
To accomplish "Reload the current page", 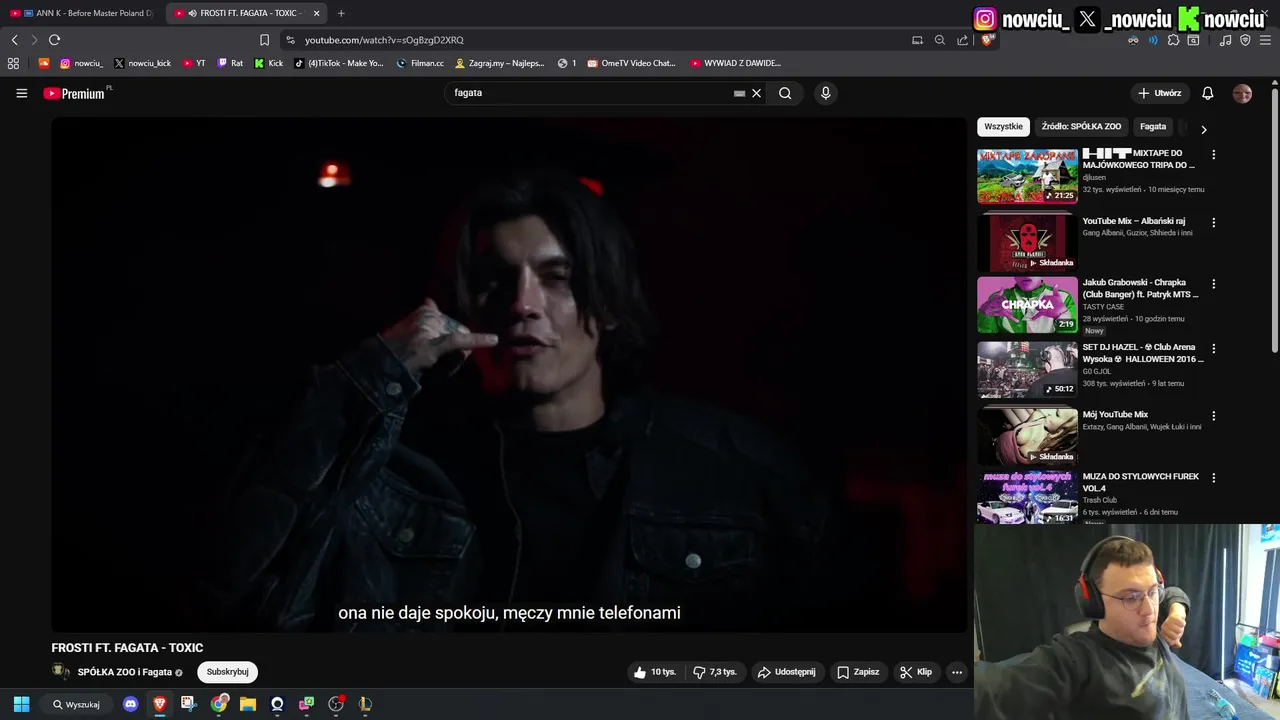I will pos(54,40).
